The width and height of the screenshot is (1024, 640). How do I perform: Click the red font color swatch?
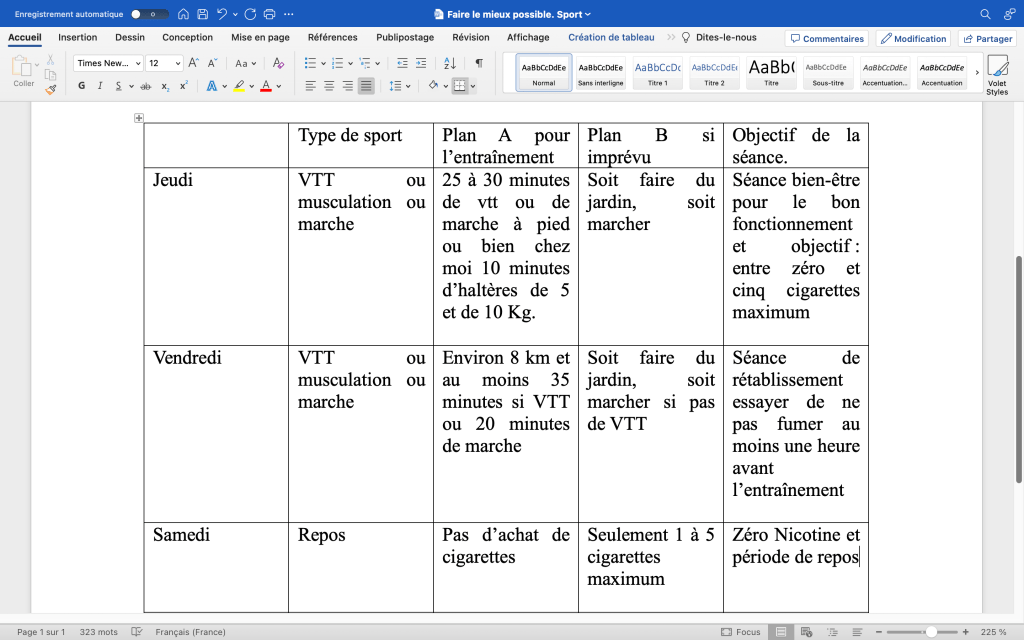265,86
